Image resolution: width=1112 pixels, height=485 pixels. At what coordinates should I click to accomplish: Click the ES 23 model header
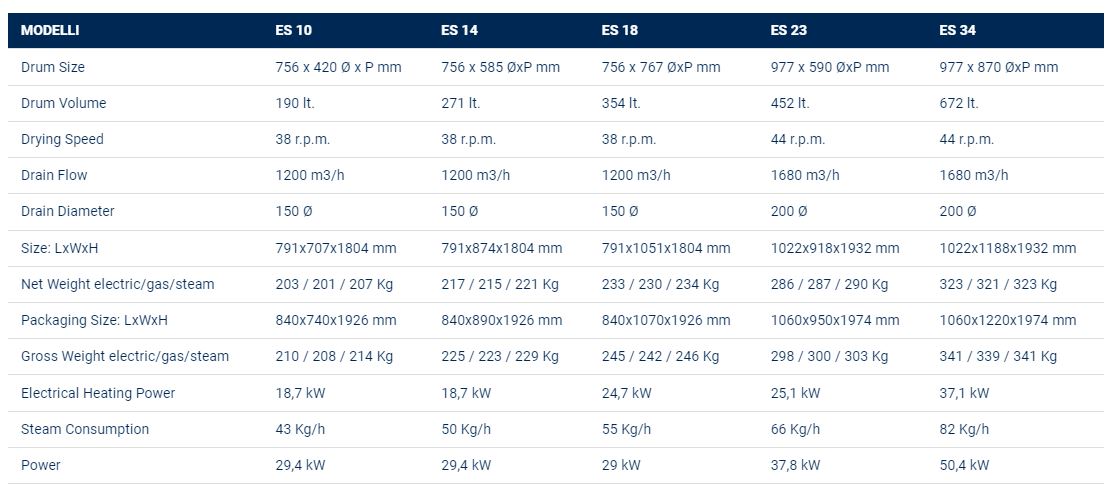tap(789, 30)
